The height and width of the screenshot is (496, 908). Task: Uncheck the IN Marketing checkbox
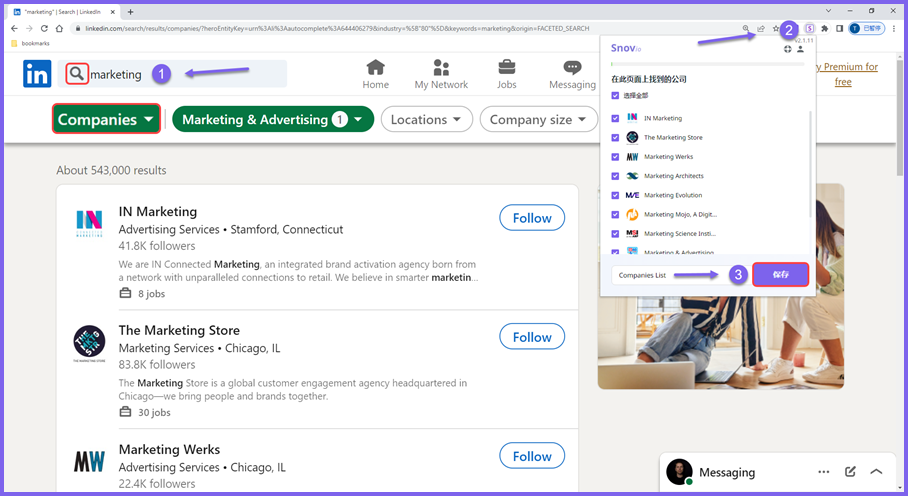(x=615, y=118)
